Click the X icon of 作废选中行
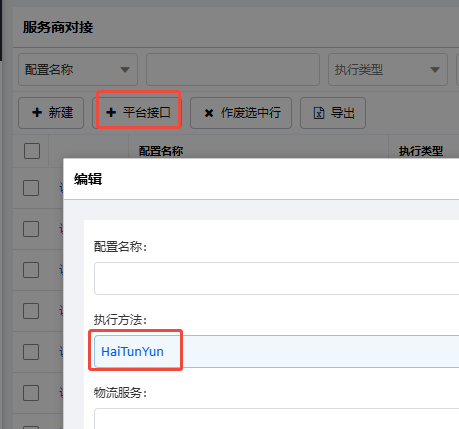 (x=209, y=113)
